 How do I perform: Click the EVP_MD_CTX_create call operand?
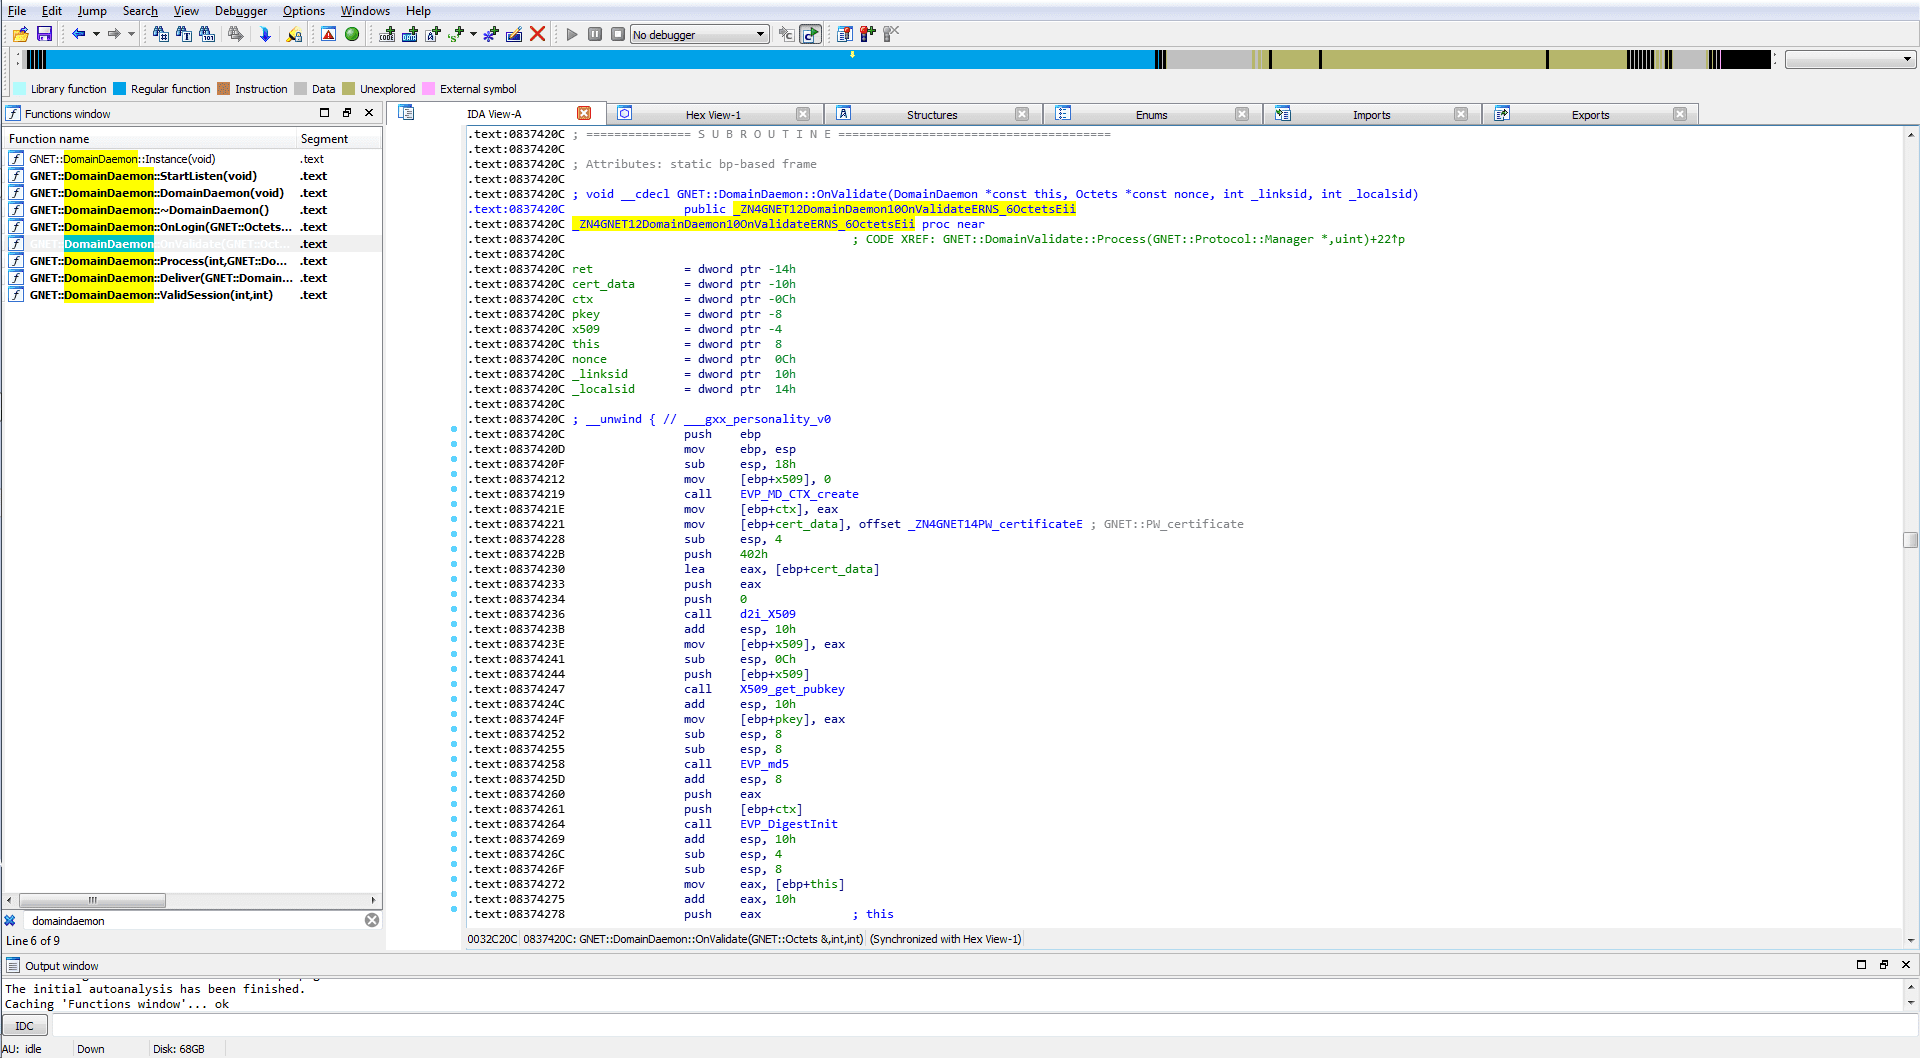click(799, 494)
